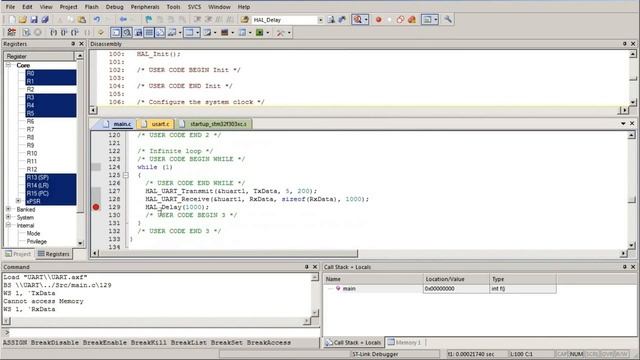Open the Flash menu
640x360 pixels.
pyautogui.click(x=91, y=7)
